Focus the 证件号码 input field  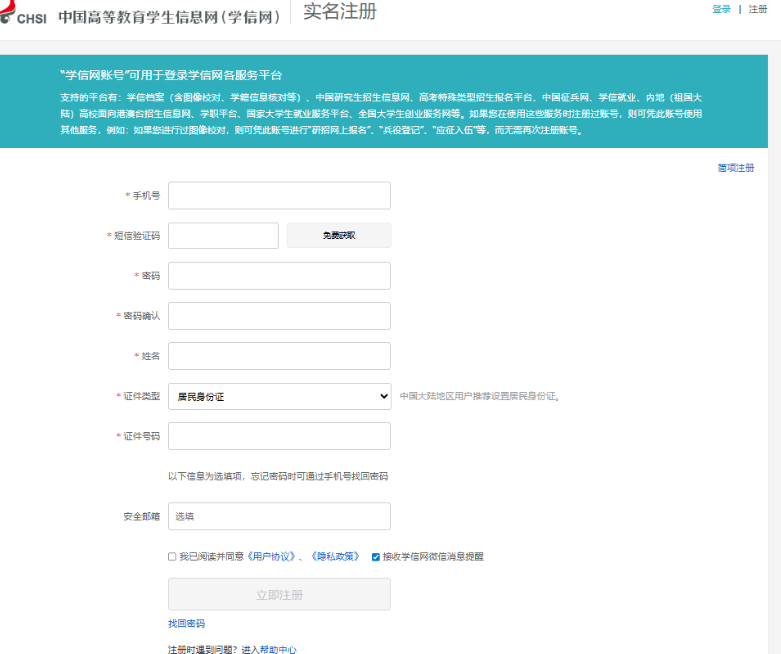pos(279,436)
